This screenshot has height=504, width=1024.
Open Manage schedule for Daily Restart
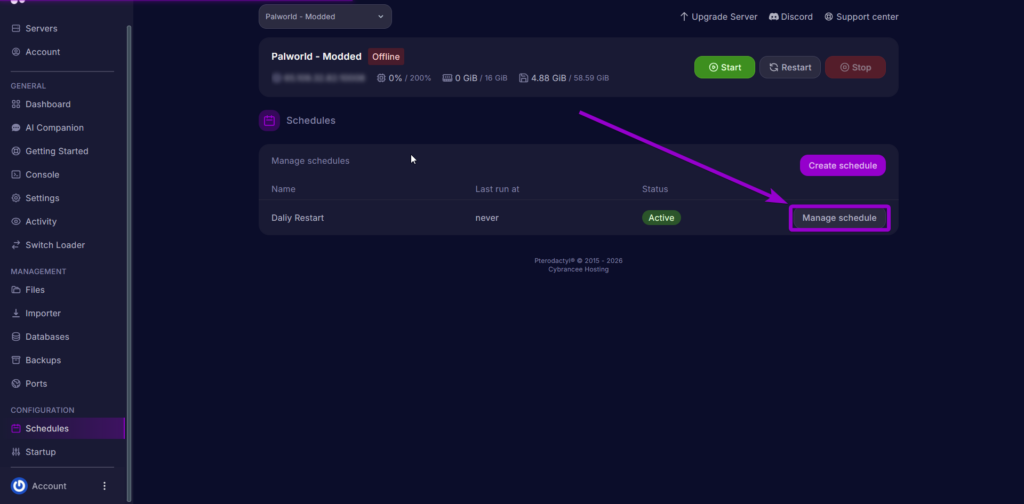(839, 218)
